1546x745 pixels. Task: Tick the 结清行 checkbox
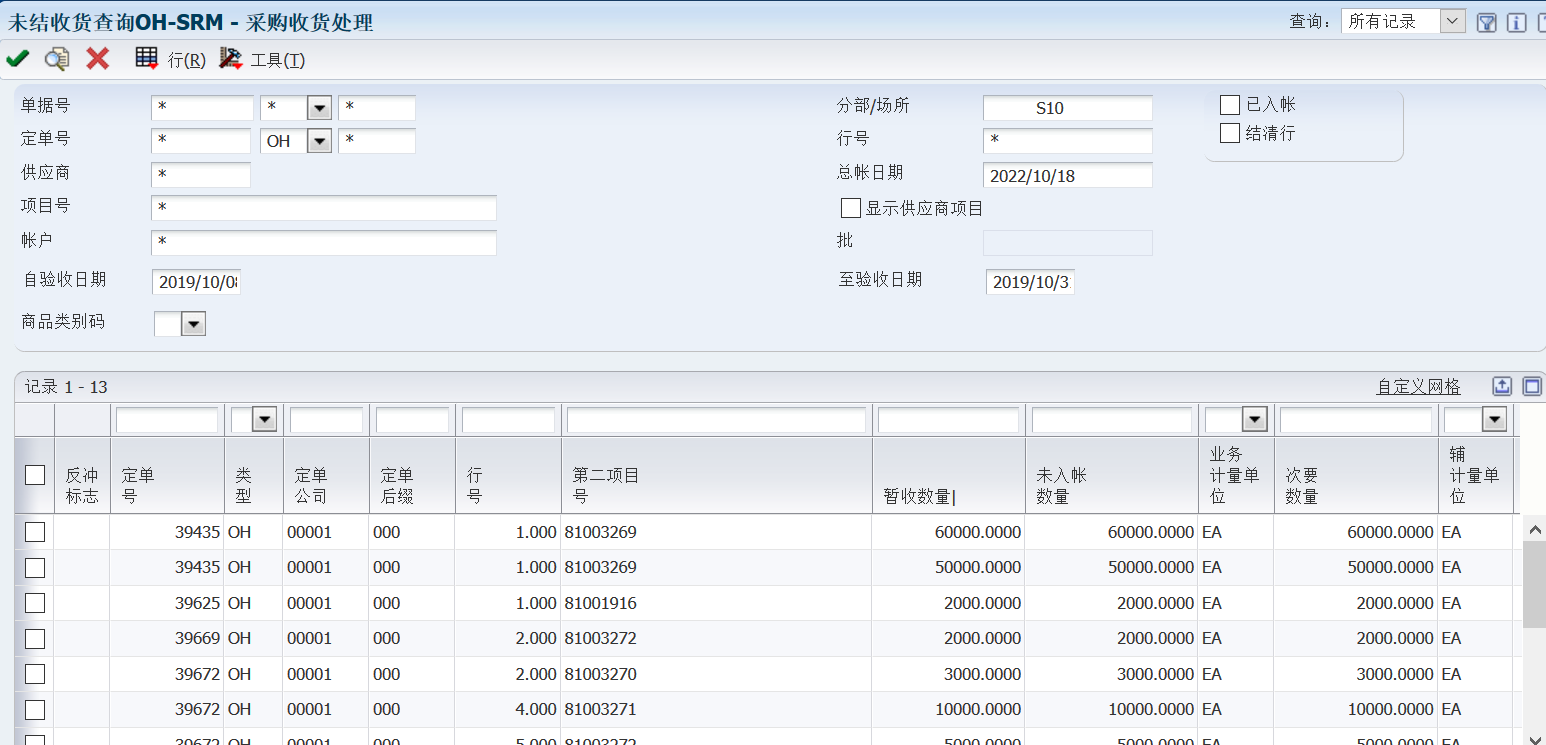coord(1230,133)
